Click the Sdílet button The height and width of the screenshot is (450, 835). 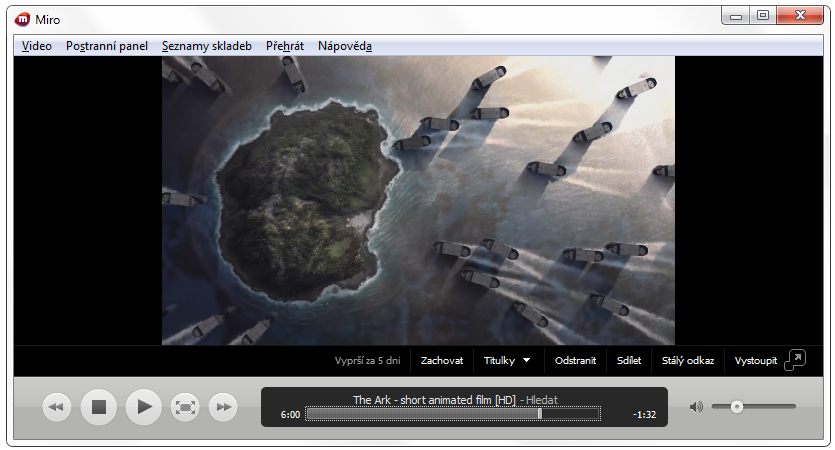point(629,361)
